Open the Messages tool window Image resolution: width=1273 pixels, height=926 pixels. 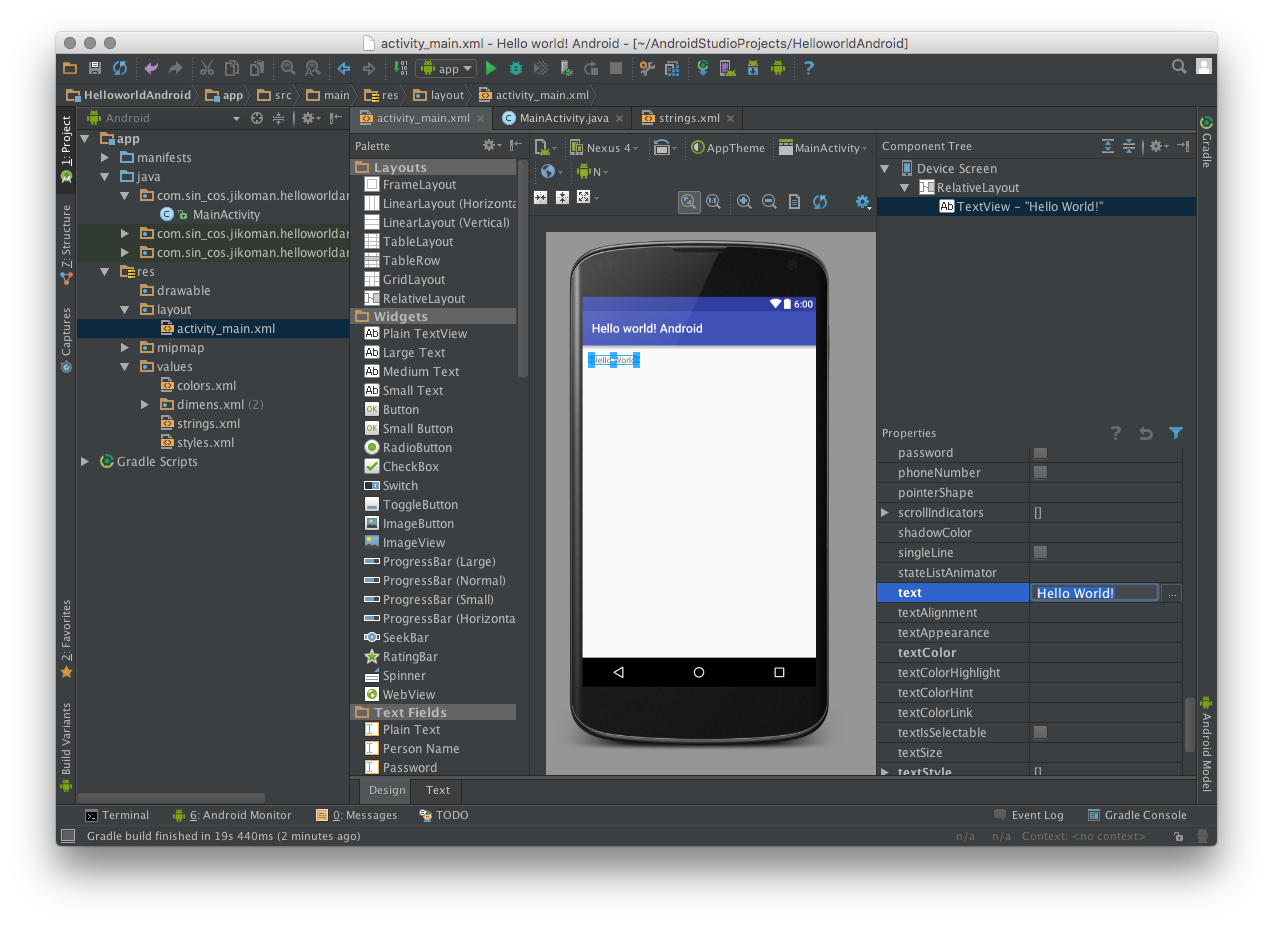(x=357, y=815)
